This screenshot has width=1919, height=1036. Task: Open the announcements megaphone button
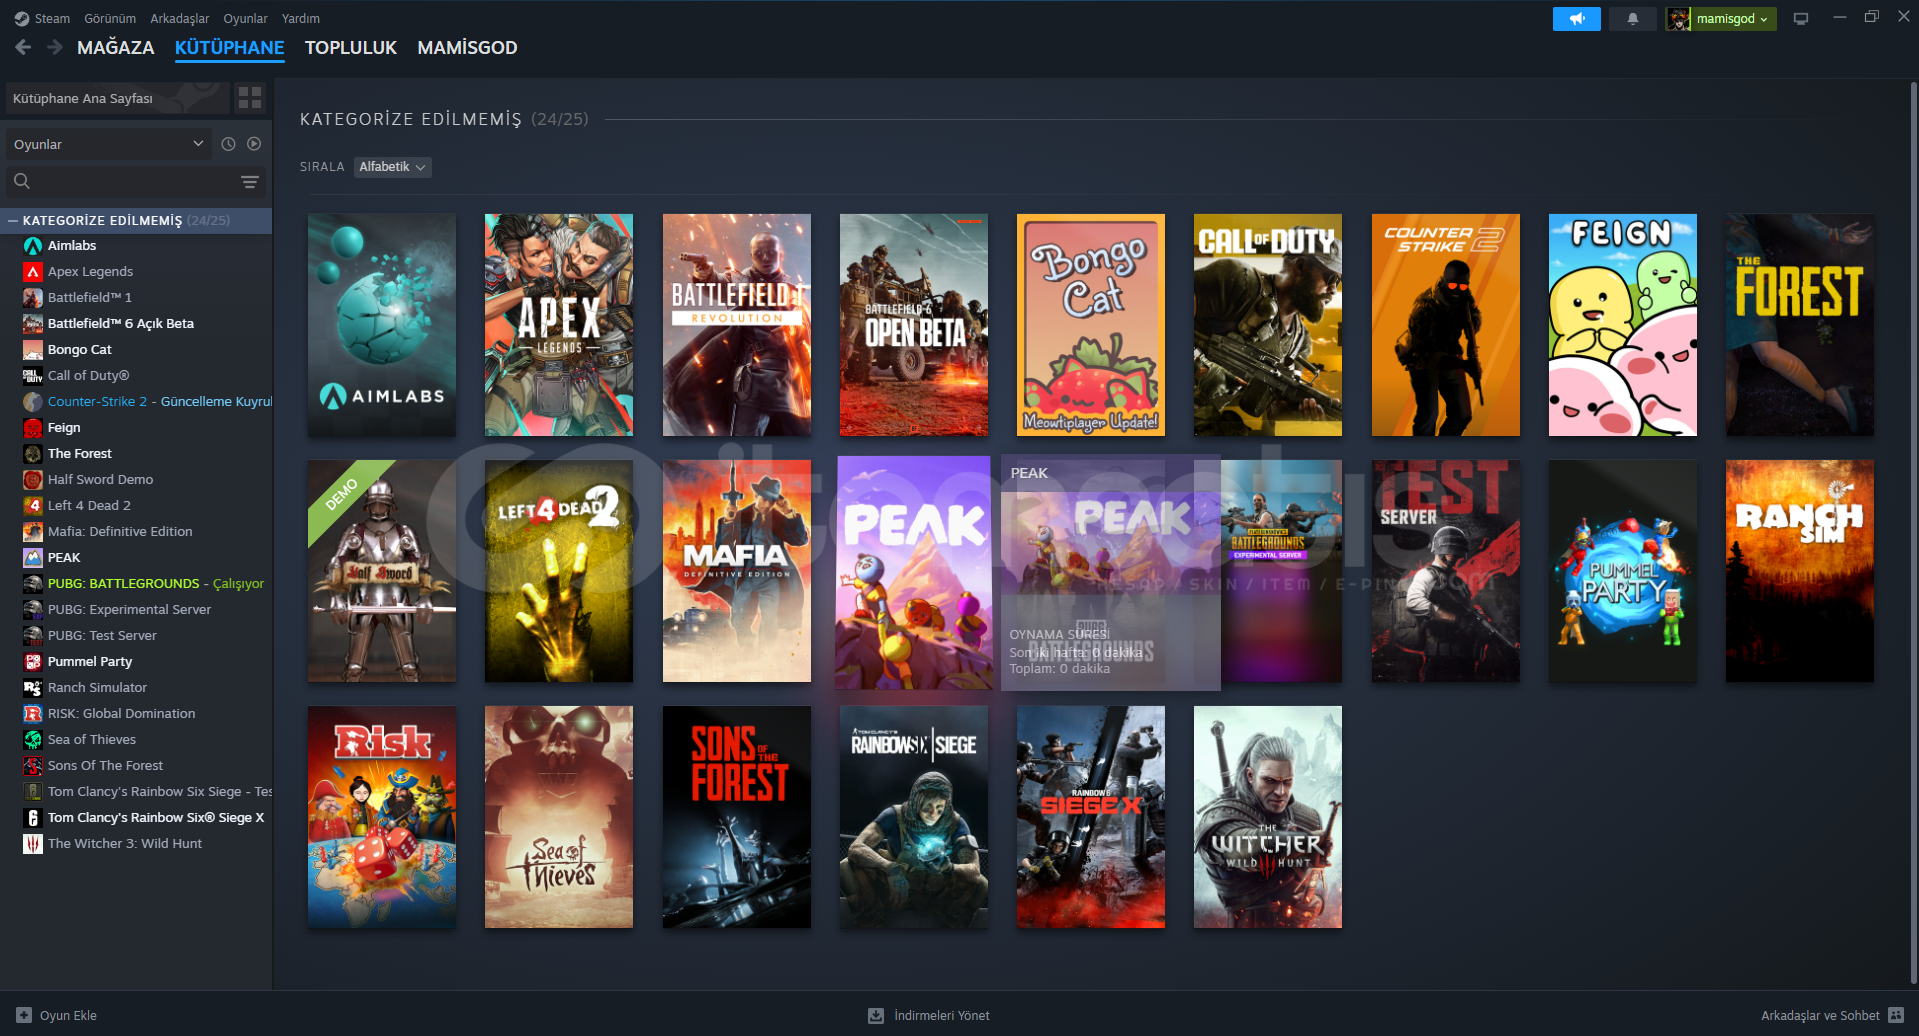coord(1576,19)
